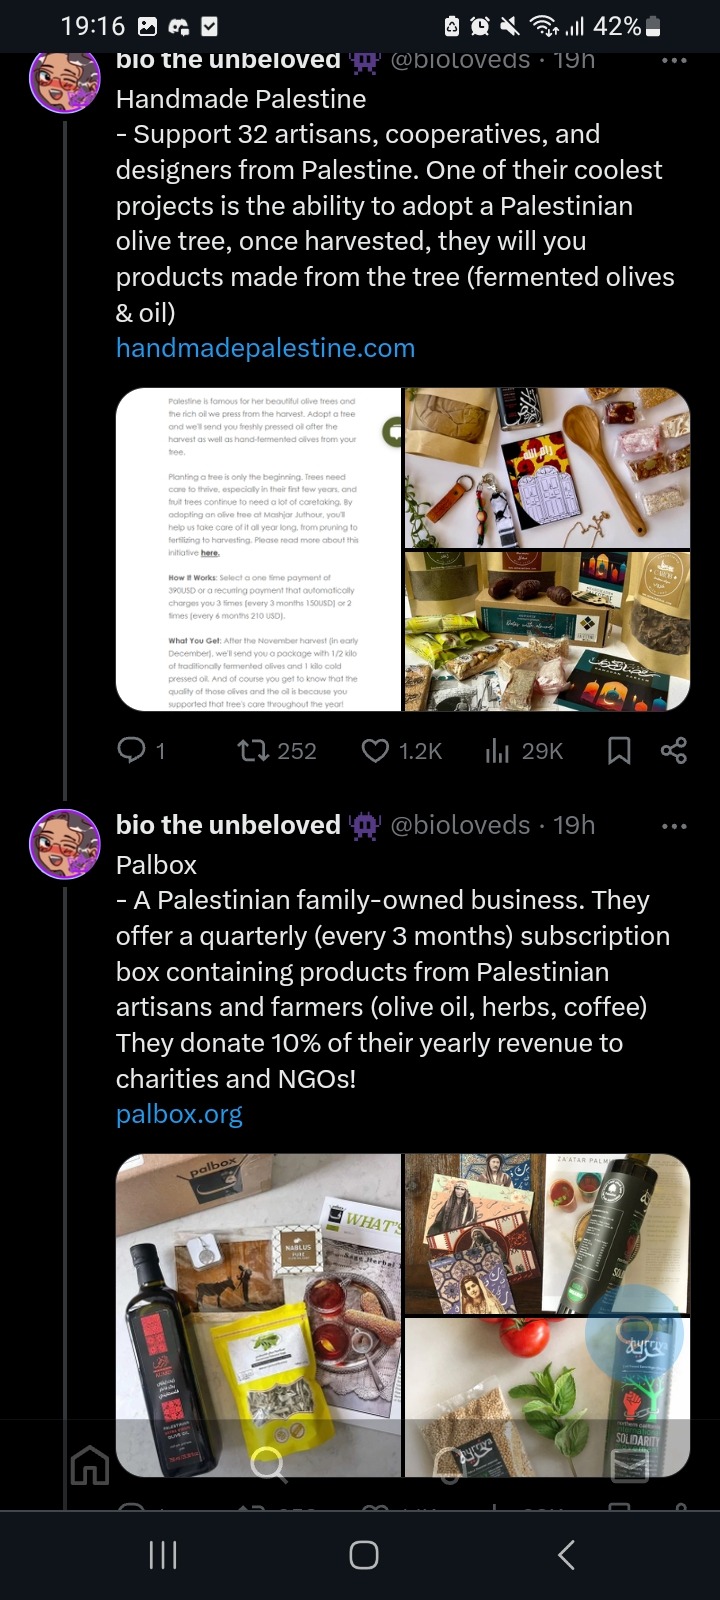Open Notifications via the bell icon
The image size is (720, 1600).
[x=449, y=1466]
